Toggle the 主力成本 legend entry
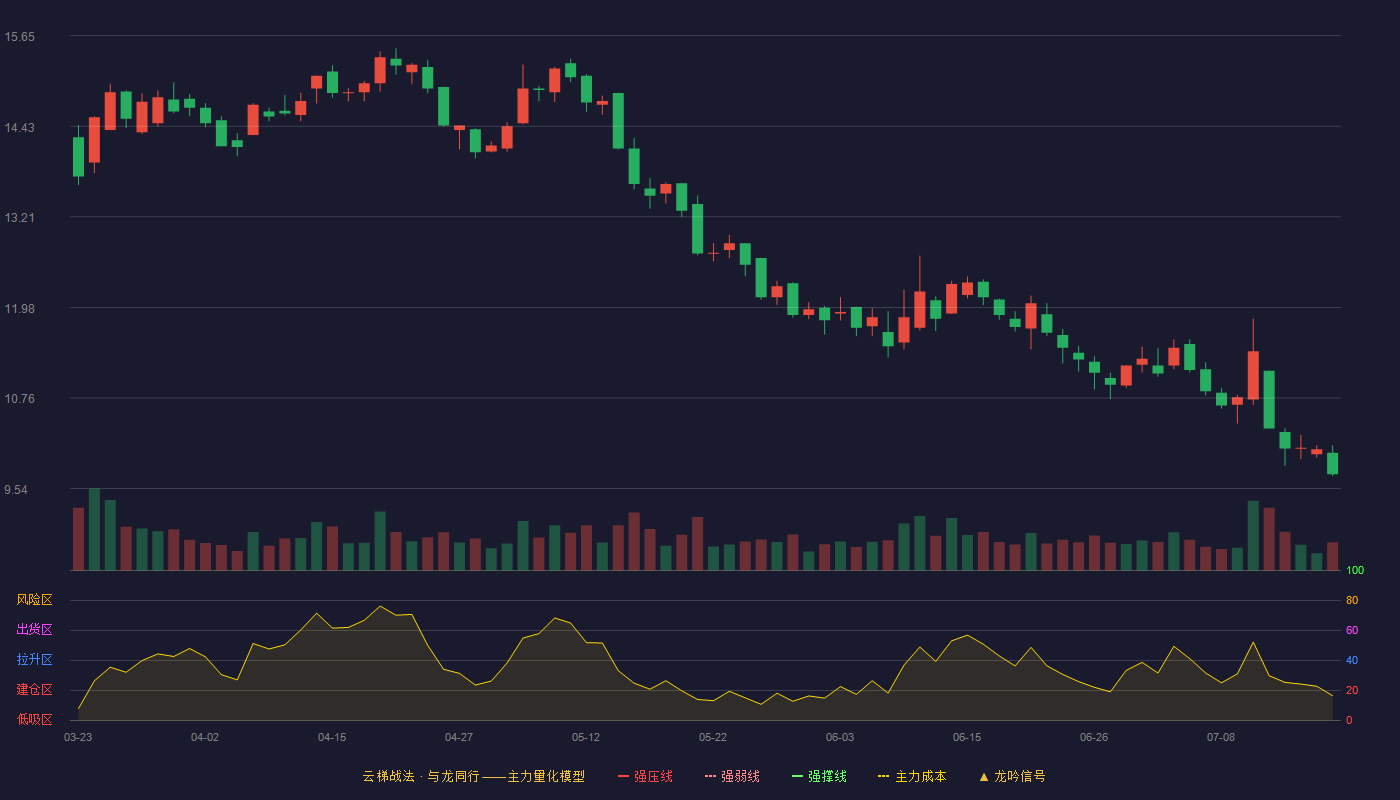This screenshot has width=1400, height=800. tap(912, 776)
